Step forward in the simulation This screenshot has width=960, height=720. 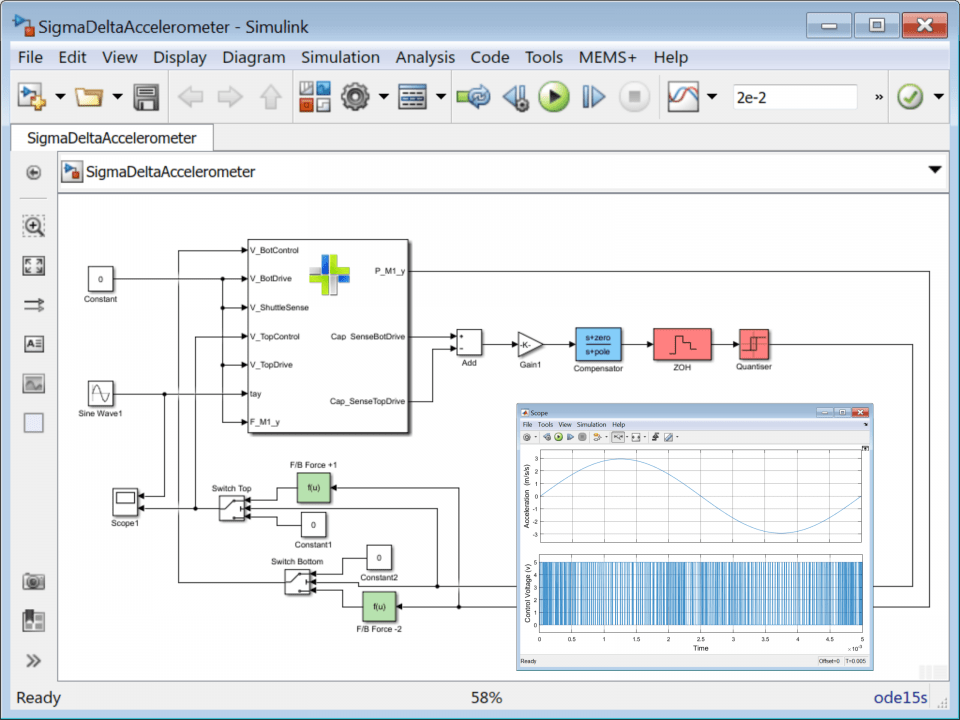pyautogui.click(x=594, y=97)
